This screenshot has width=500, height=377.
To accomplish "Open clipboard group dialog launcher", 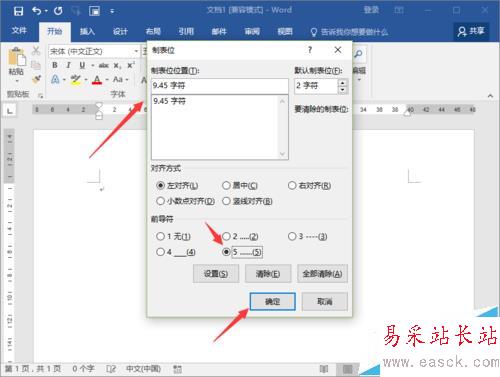I will pos(41,96).
